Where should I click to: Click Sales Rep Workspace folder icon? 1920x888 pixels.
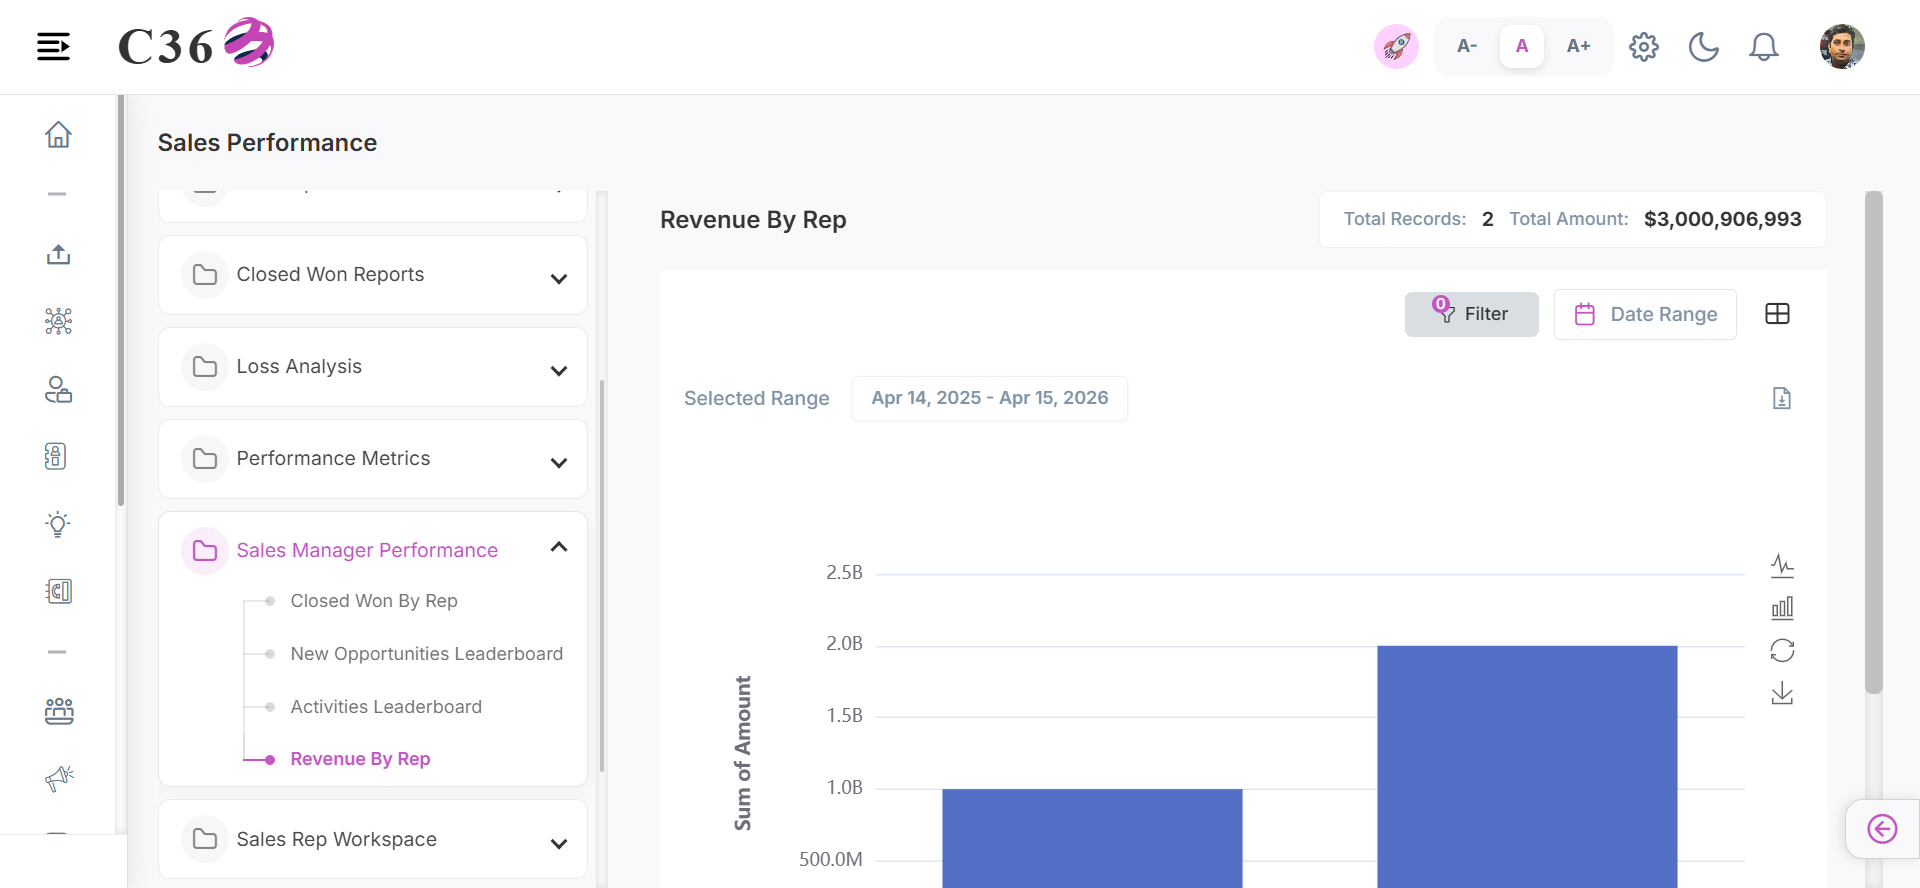205,839
